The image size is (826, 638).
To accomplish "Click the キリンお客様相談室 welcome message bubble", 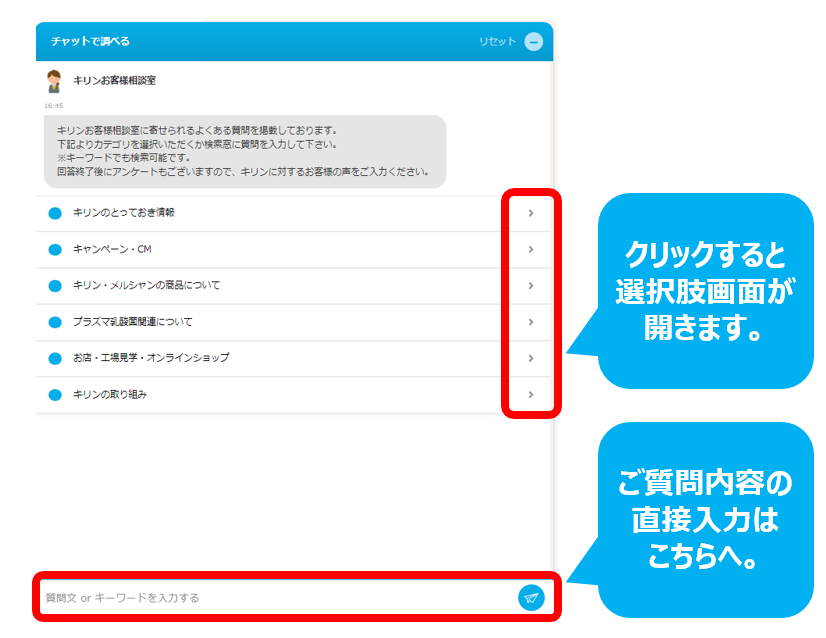I will 244,151.
